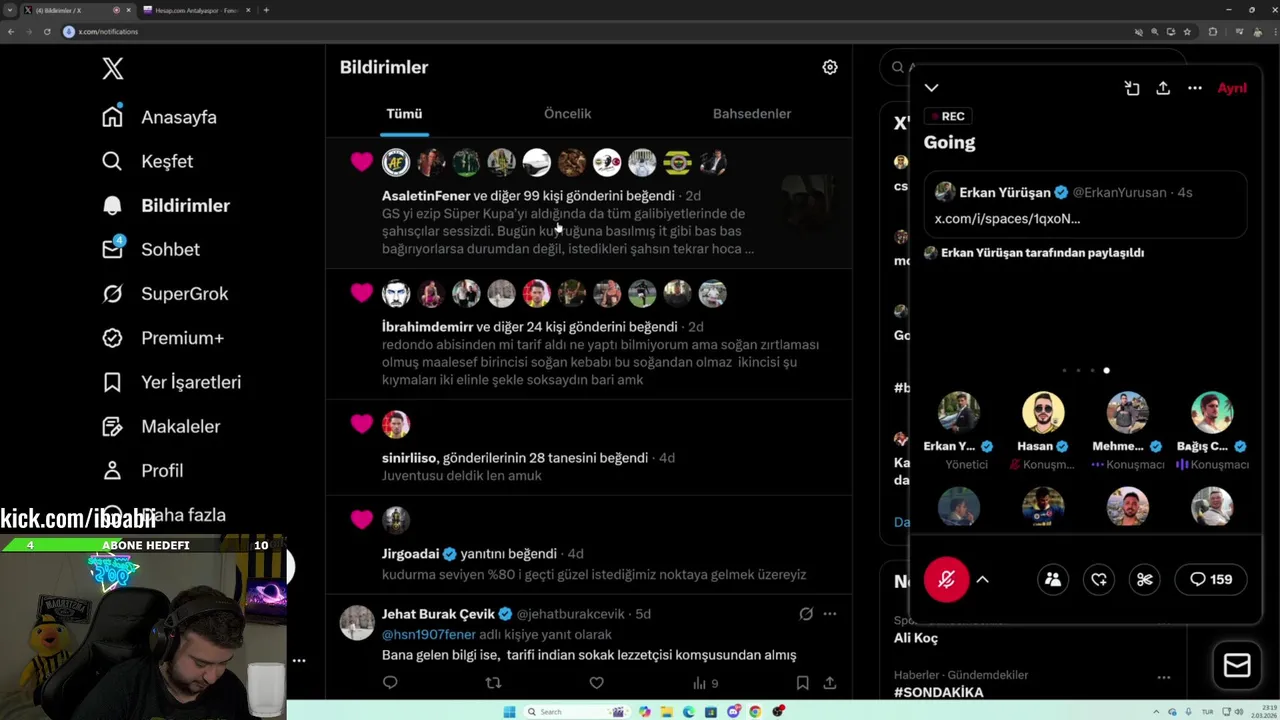Open #SONDAKİKA trending hashtag
The image size is (1280, 720).
click(938, 692)
